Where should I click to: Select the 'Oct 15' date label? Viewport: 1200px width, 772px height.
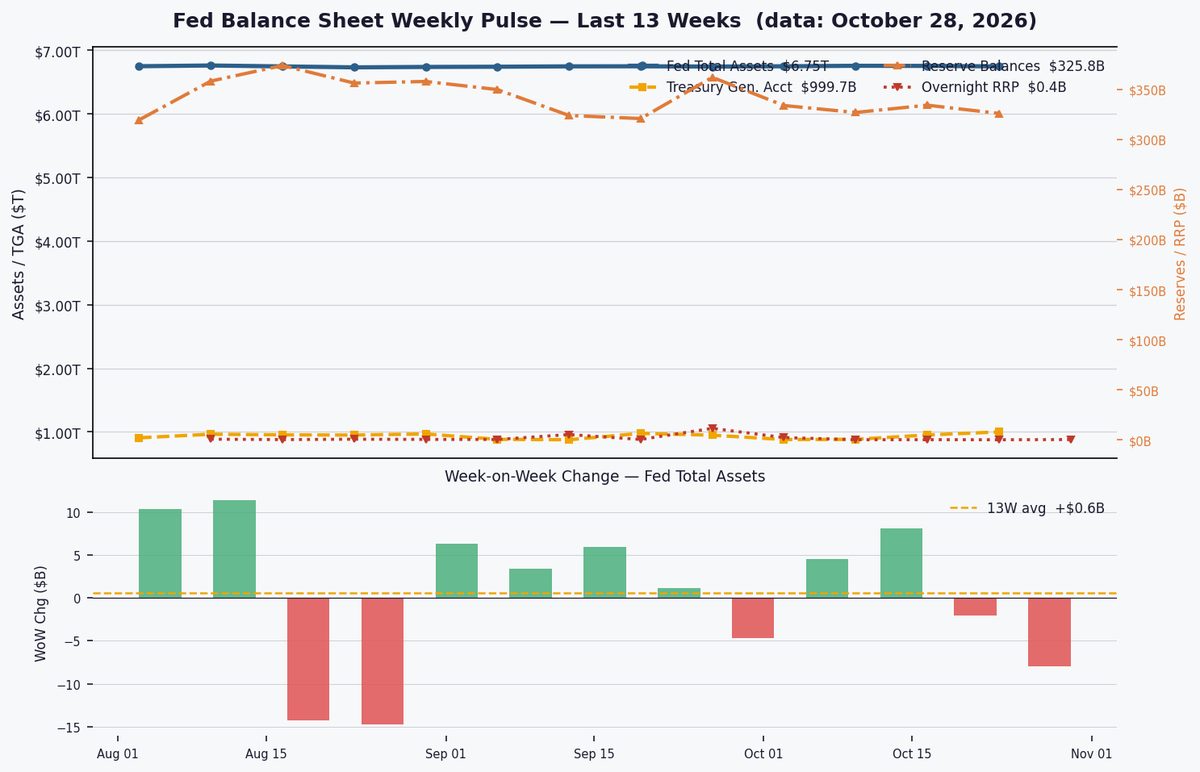pyautogui.click(x=911, y=753)
